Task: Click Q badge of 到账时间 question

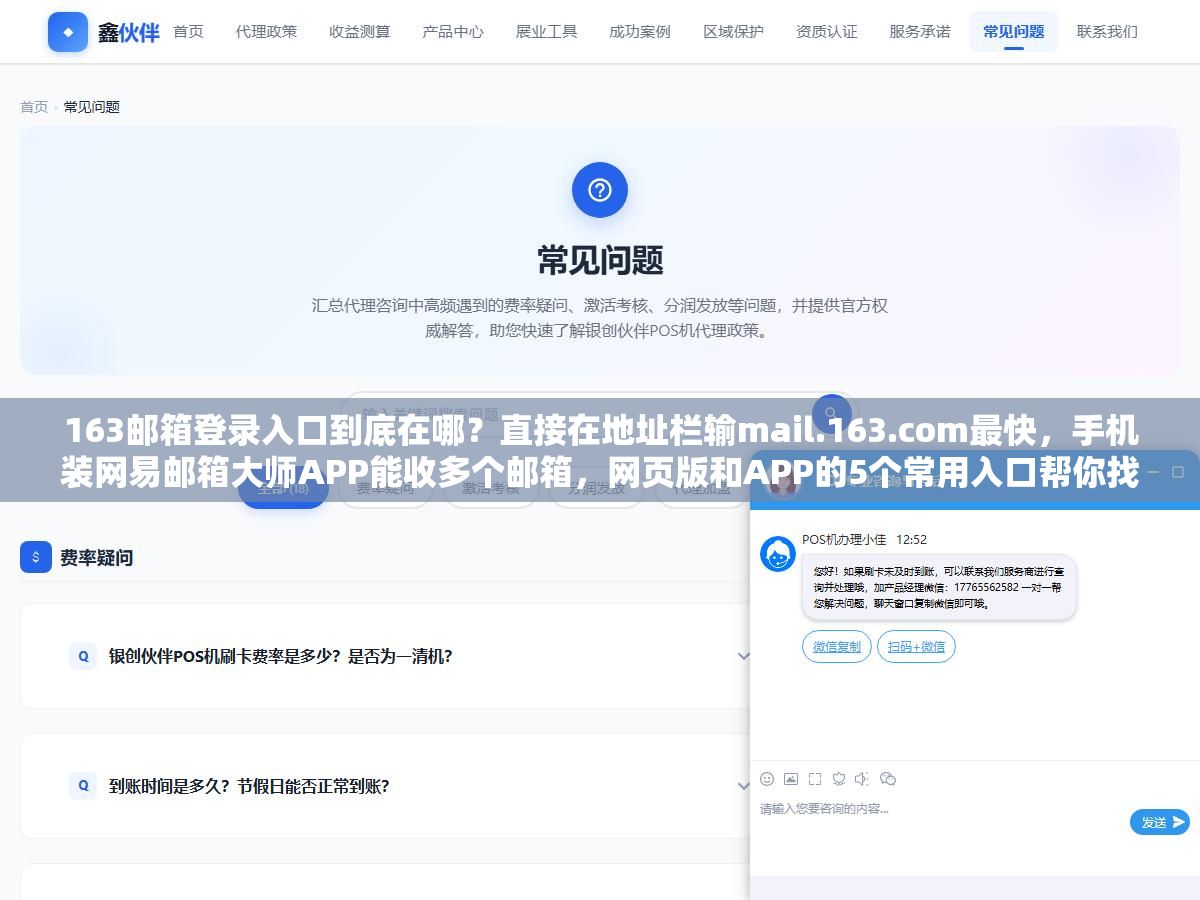Action: tap(83, 786)
